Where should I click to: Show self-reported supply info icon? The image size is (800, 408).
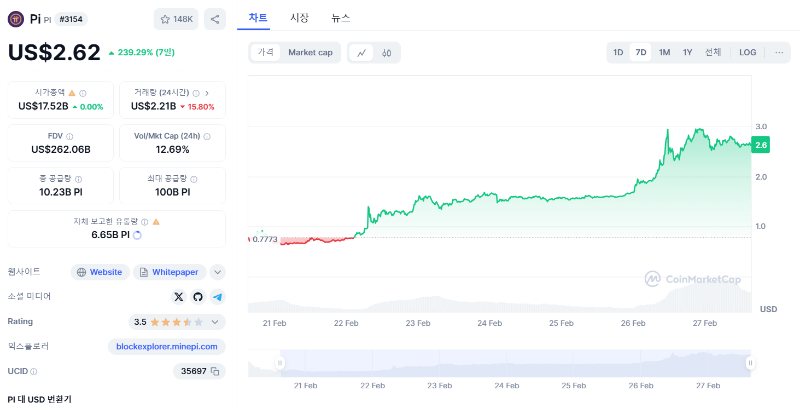tap(144, 222)
